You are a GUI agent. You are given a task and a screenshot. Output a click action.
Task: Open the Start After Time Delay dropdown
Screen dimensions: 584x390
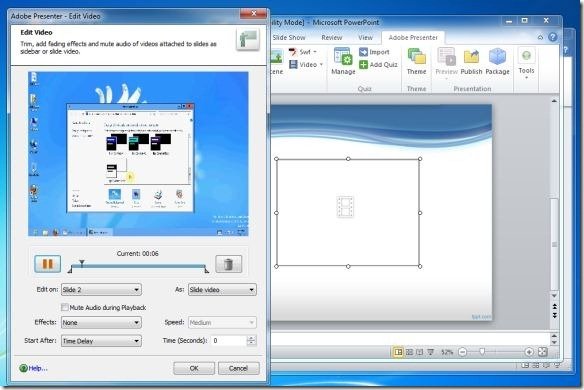[x=101, y=341]
